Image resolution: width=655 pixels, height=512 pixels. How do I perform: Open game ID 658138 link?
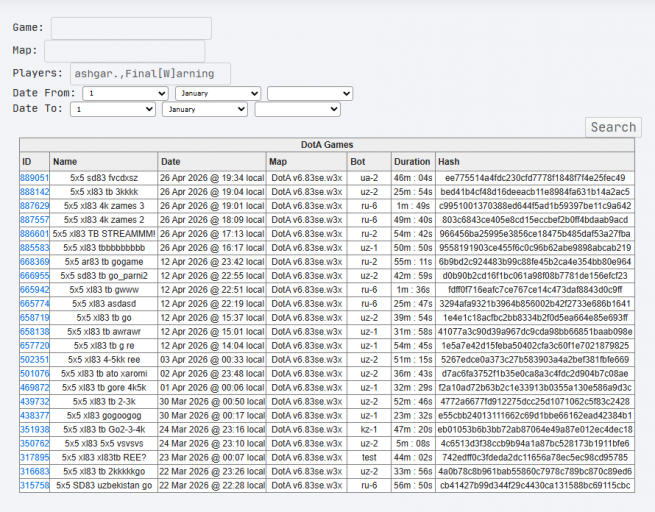coord(35,332)
